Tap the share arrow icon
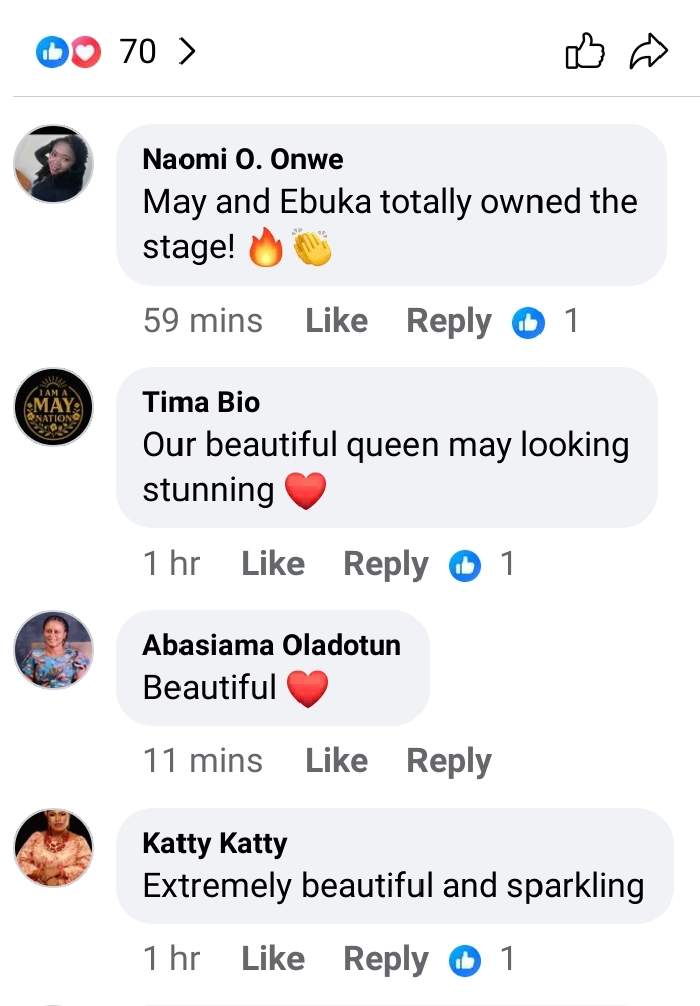Screen dimensions: 700x1006 click(648, 52)
